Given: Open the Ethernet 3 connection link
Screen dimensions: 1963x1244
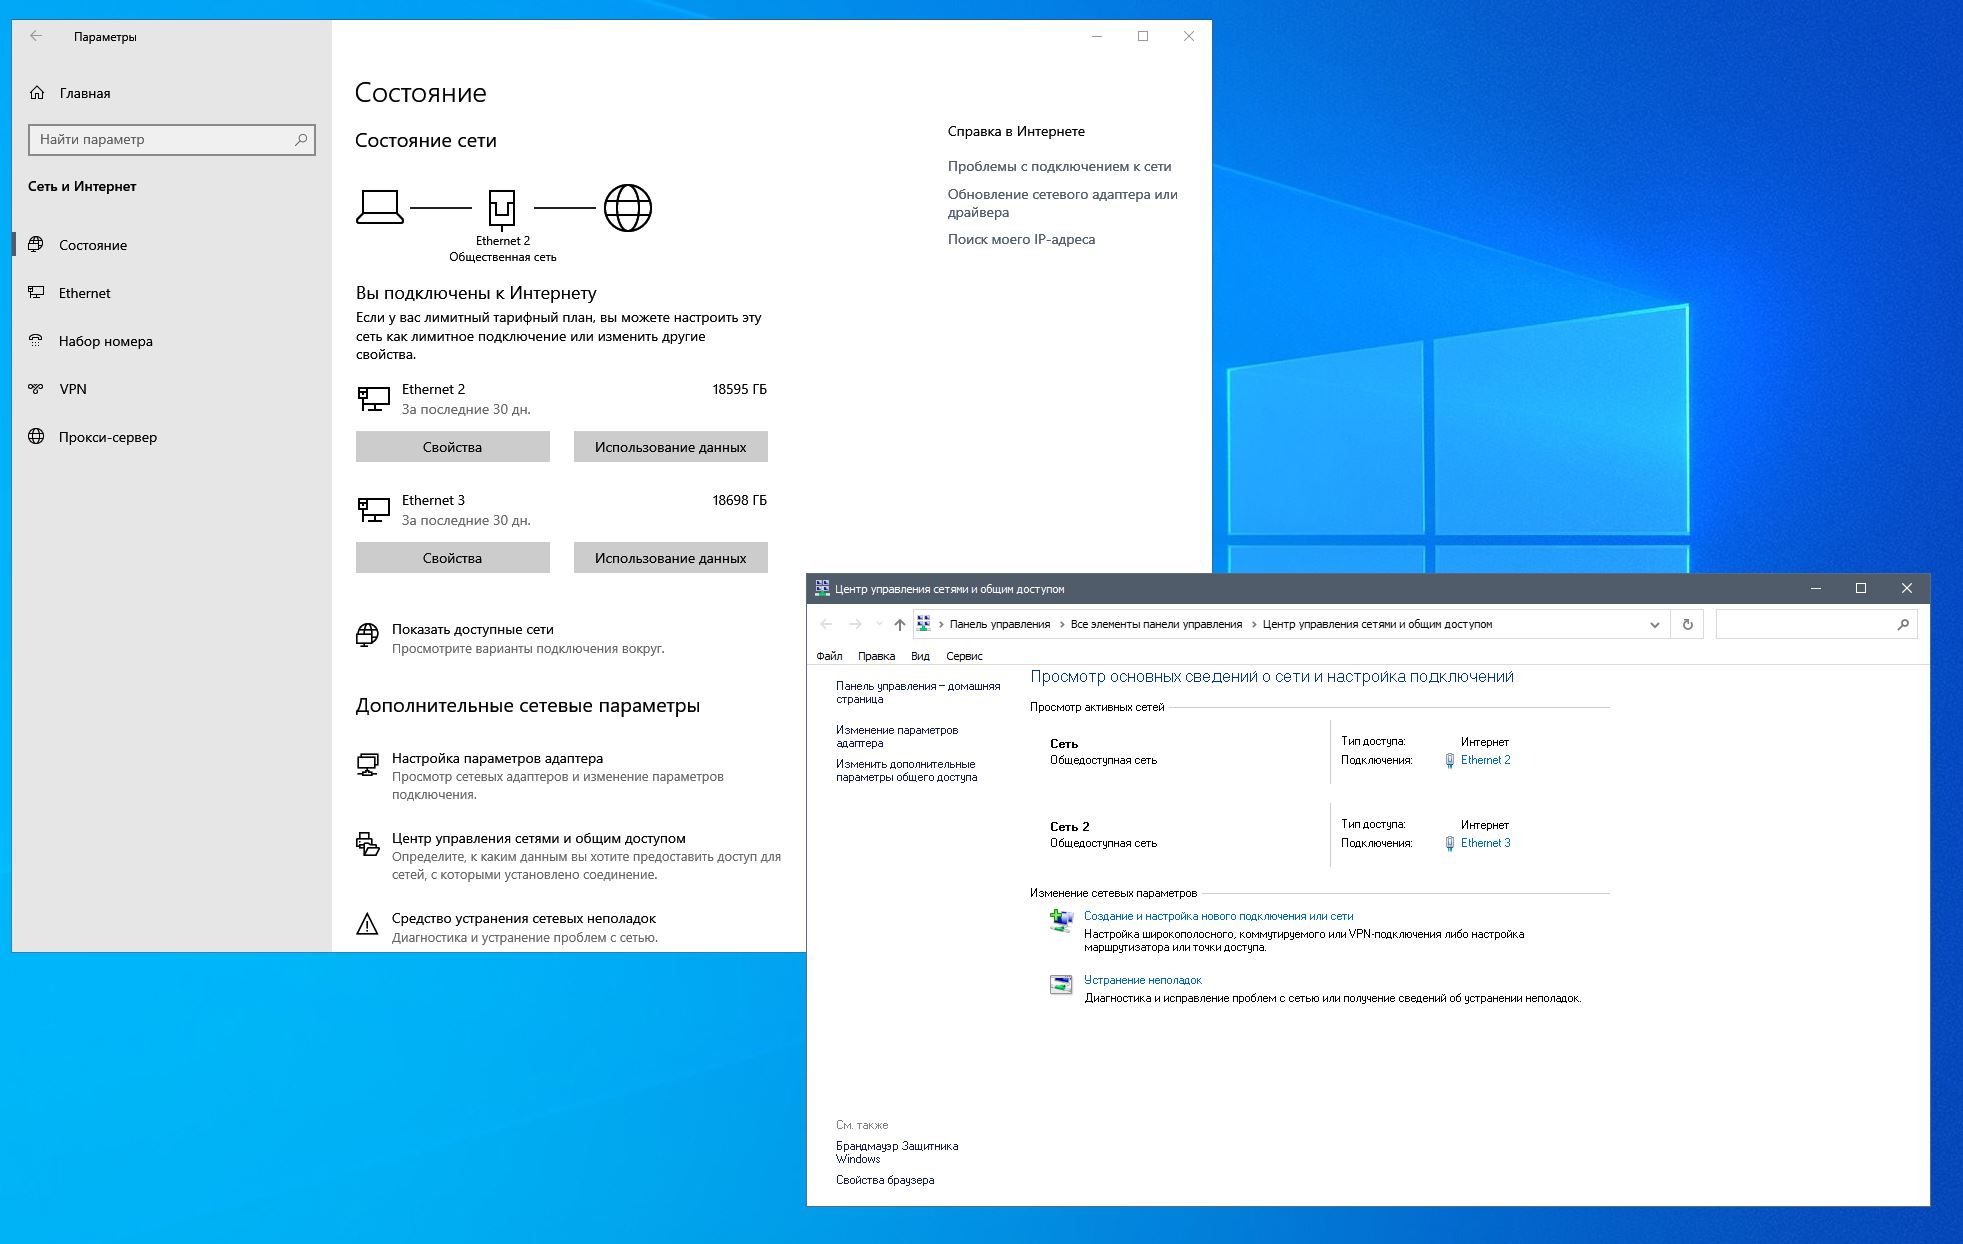Looking at the screenshot, I should 1485,843.
